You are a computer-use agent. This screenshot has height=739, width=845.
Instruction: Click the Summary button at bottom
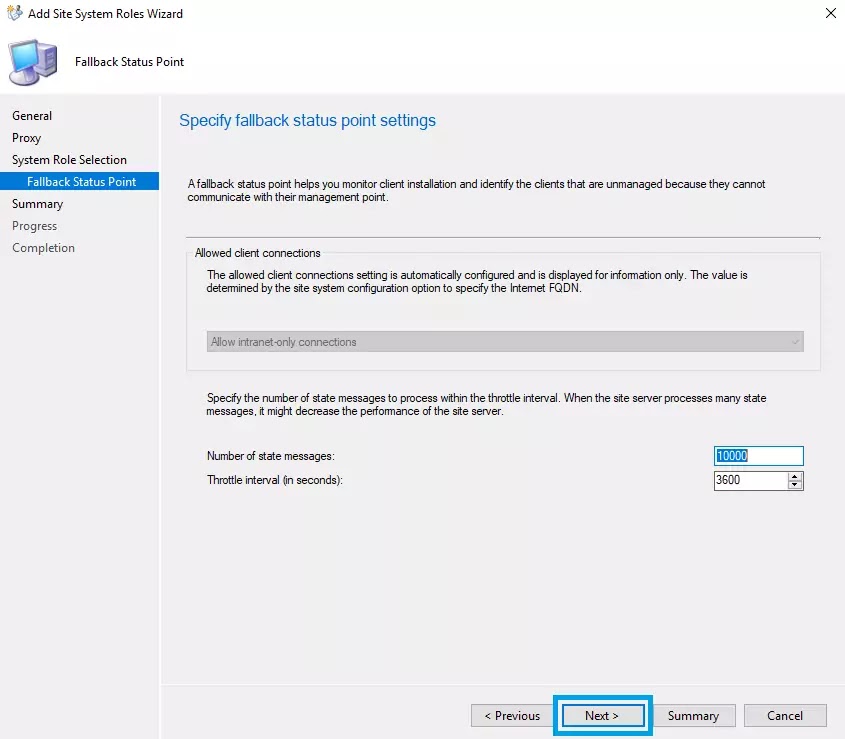[x=694, y=716]
